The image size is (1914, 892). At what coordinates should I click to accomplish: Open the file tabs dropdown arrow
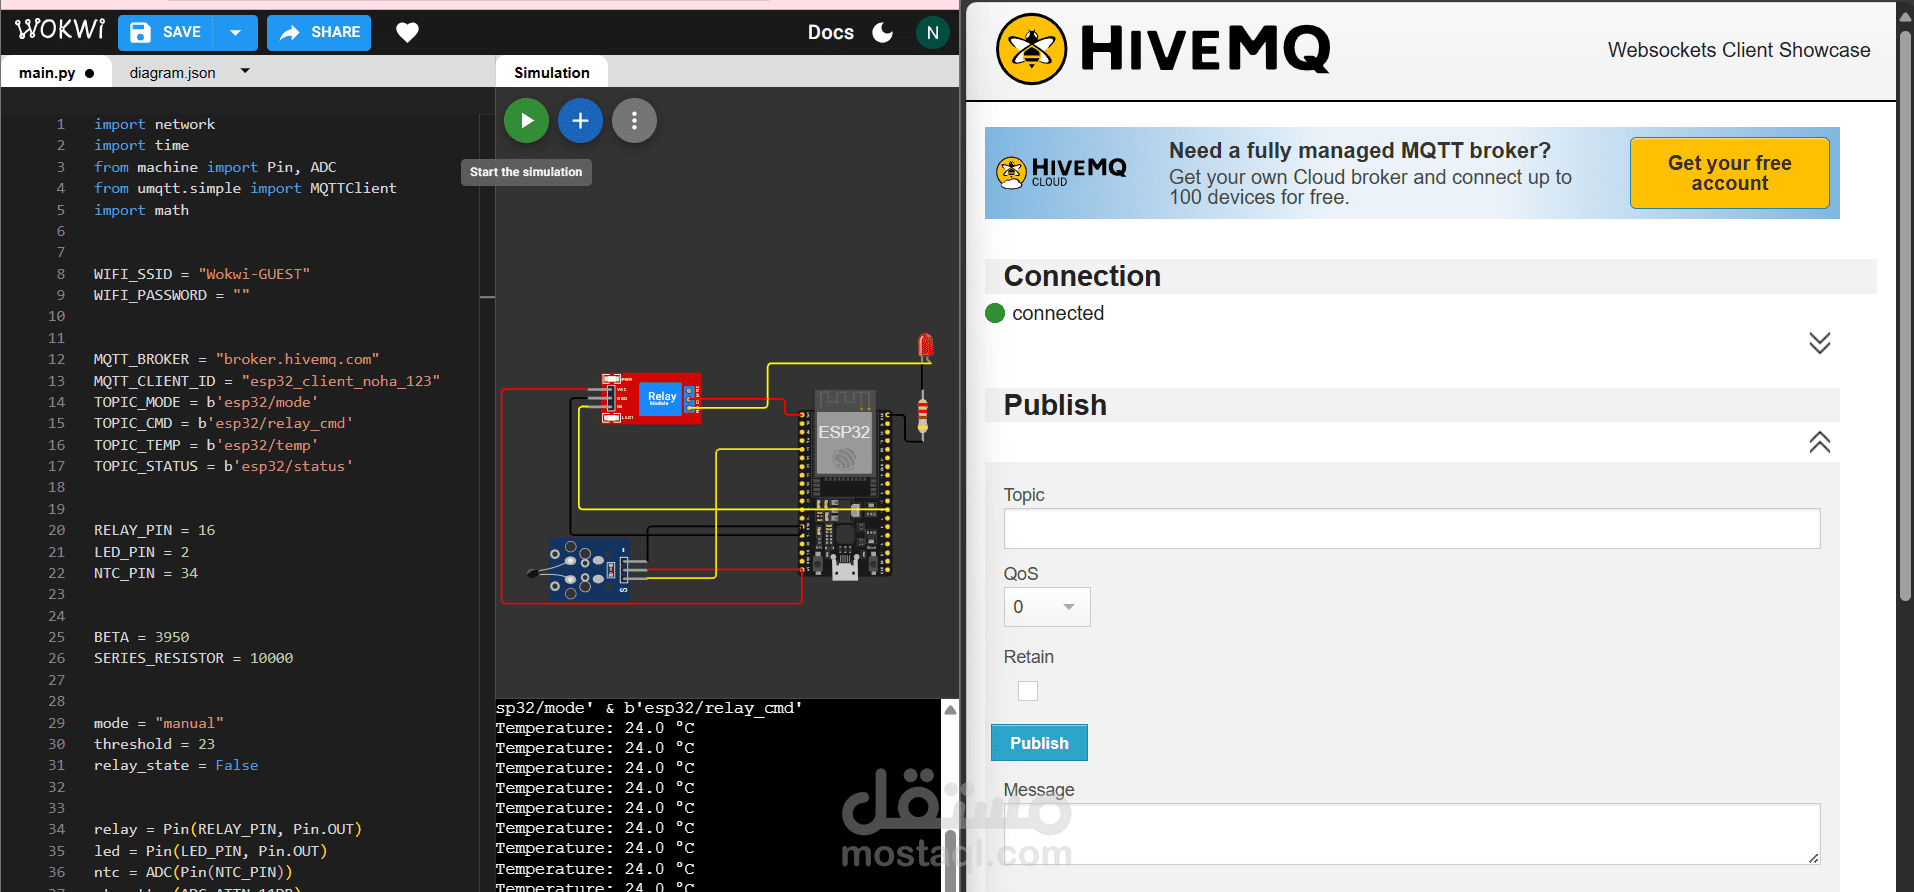245,72
